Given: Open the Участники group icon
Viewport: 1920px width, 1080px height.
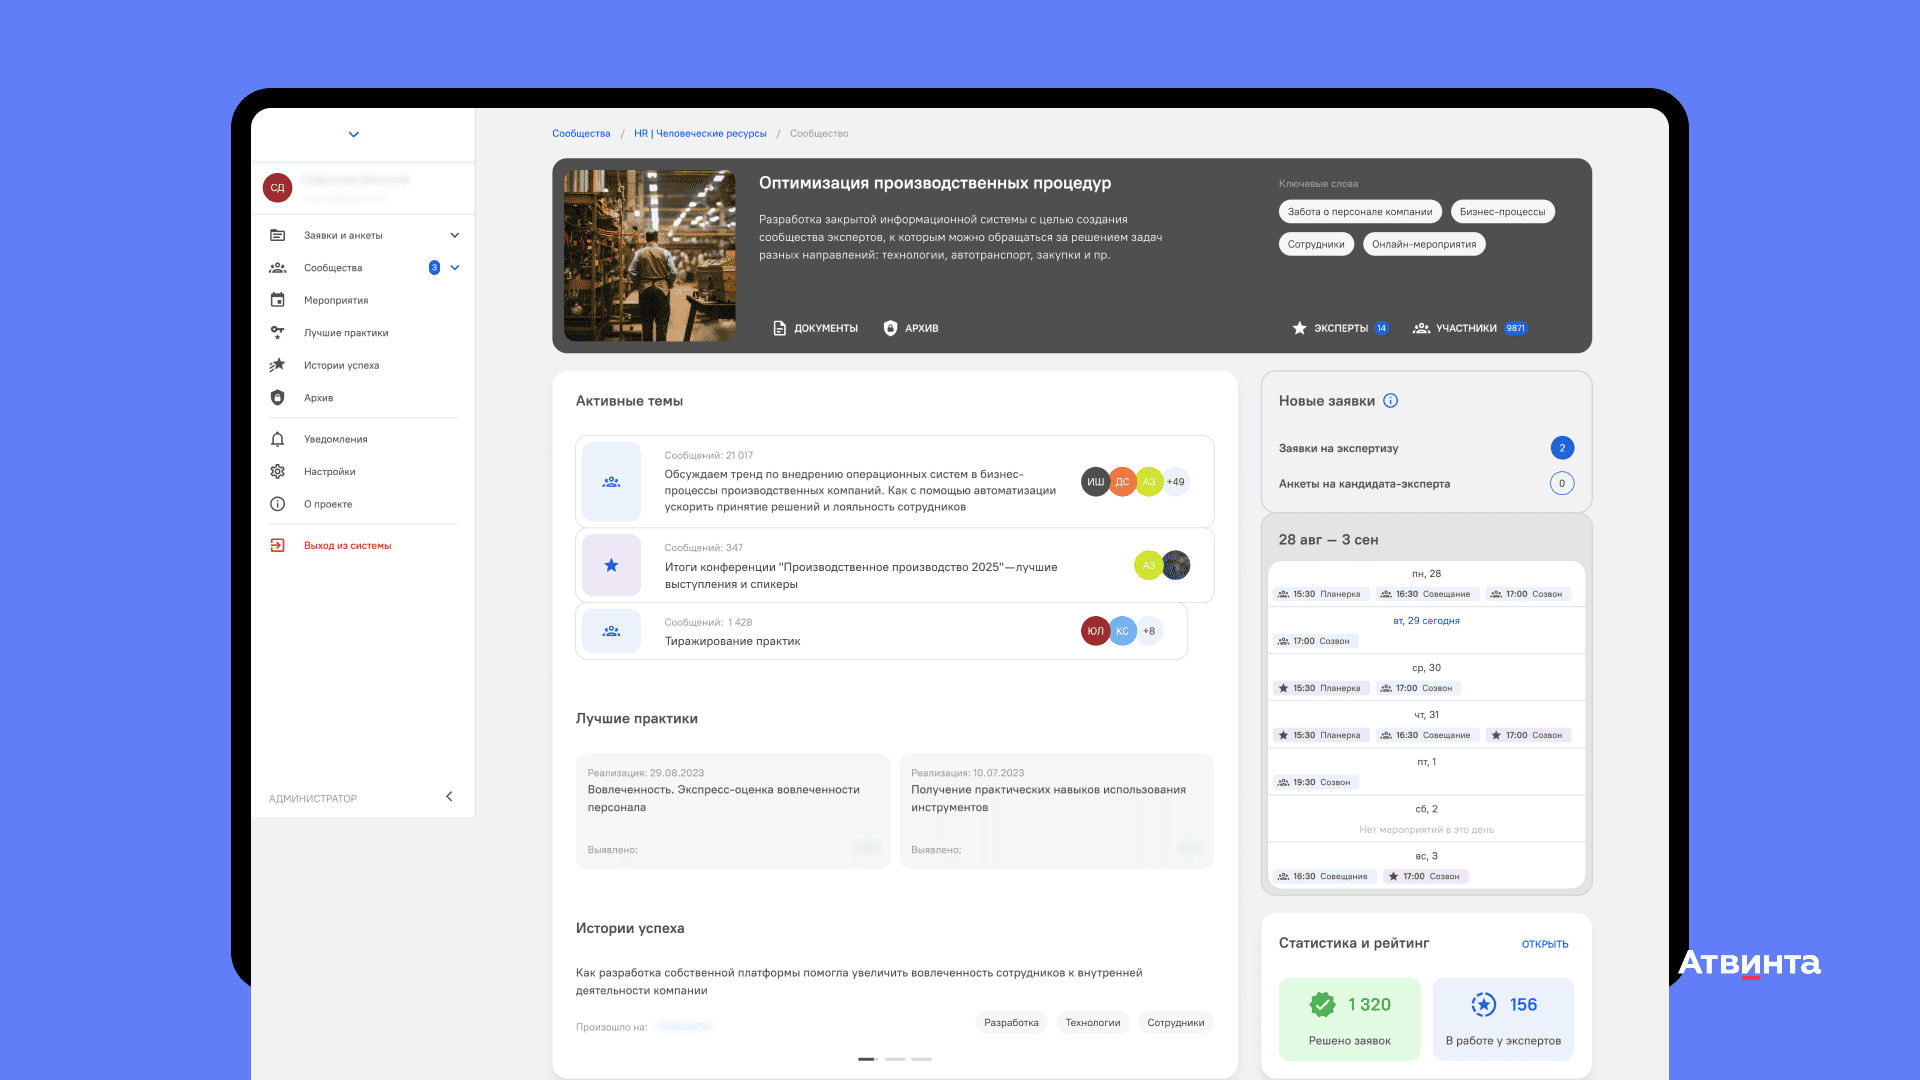Looking at the screenshot, I should tap(1421, 328).
